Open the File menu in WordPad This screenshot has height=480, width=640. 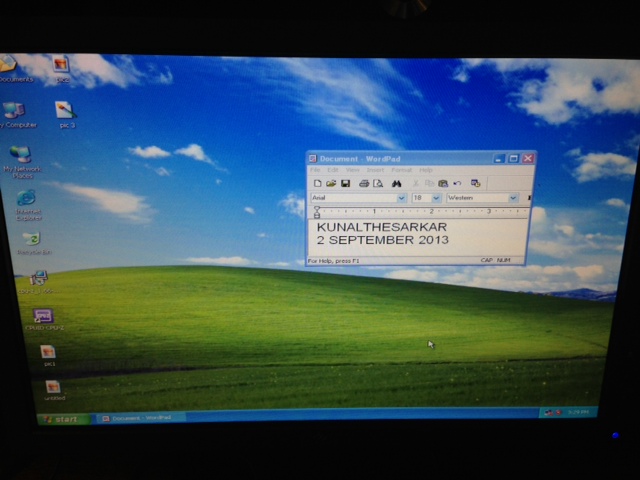click(x=315, y=170)
